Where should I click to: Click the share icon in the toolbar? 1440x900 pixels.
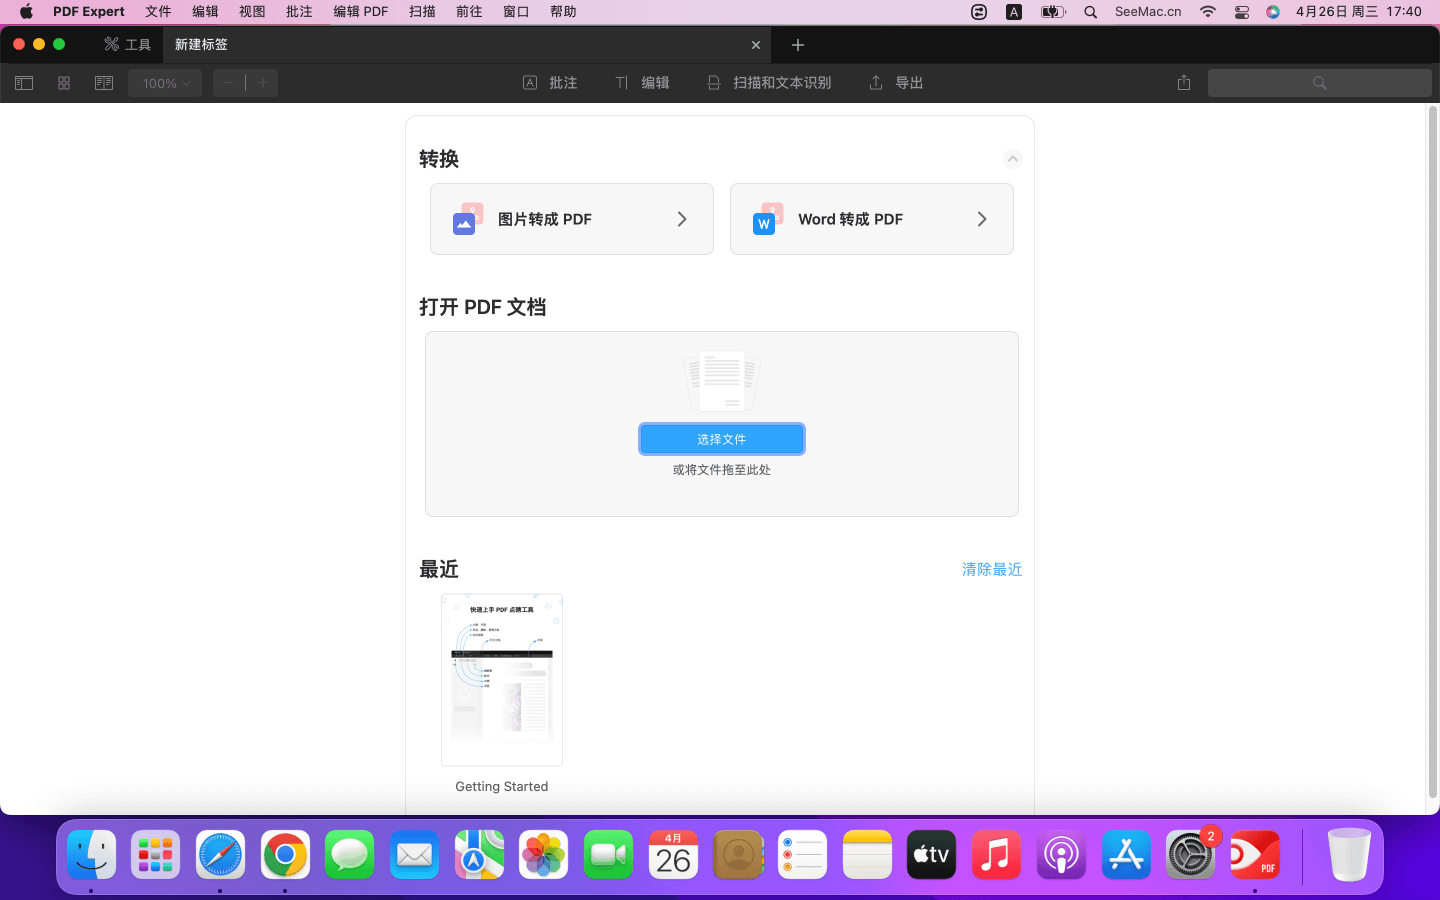pos(1184,83)
